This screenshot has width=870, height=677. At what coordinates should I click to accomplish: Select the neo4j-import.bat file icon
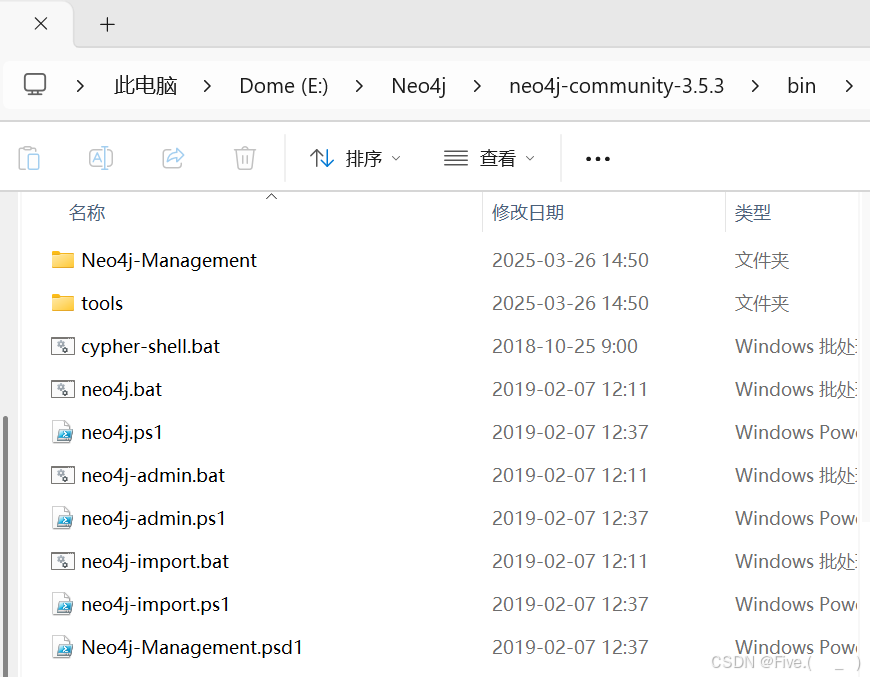pyautogui.click(x=63, y=561)
